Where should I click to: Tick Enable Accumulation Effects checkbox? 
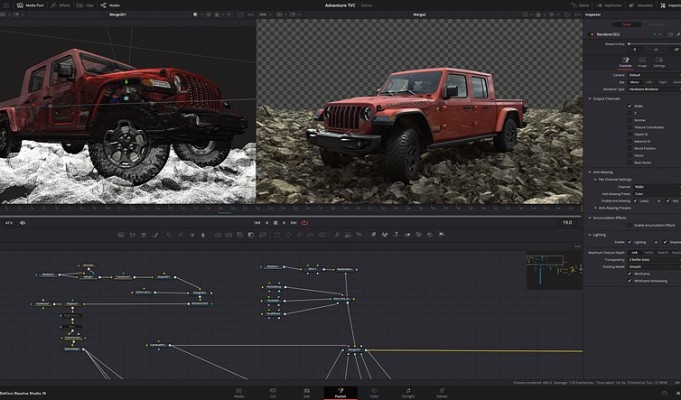point(630,225)
